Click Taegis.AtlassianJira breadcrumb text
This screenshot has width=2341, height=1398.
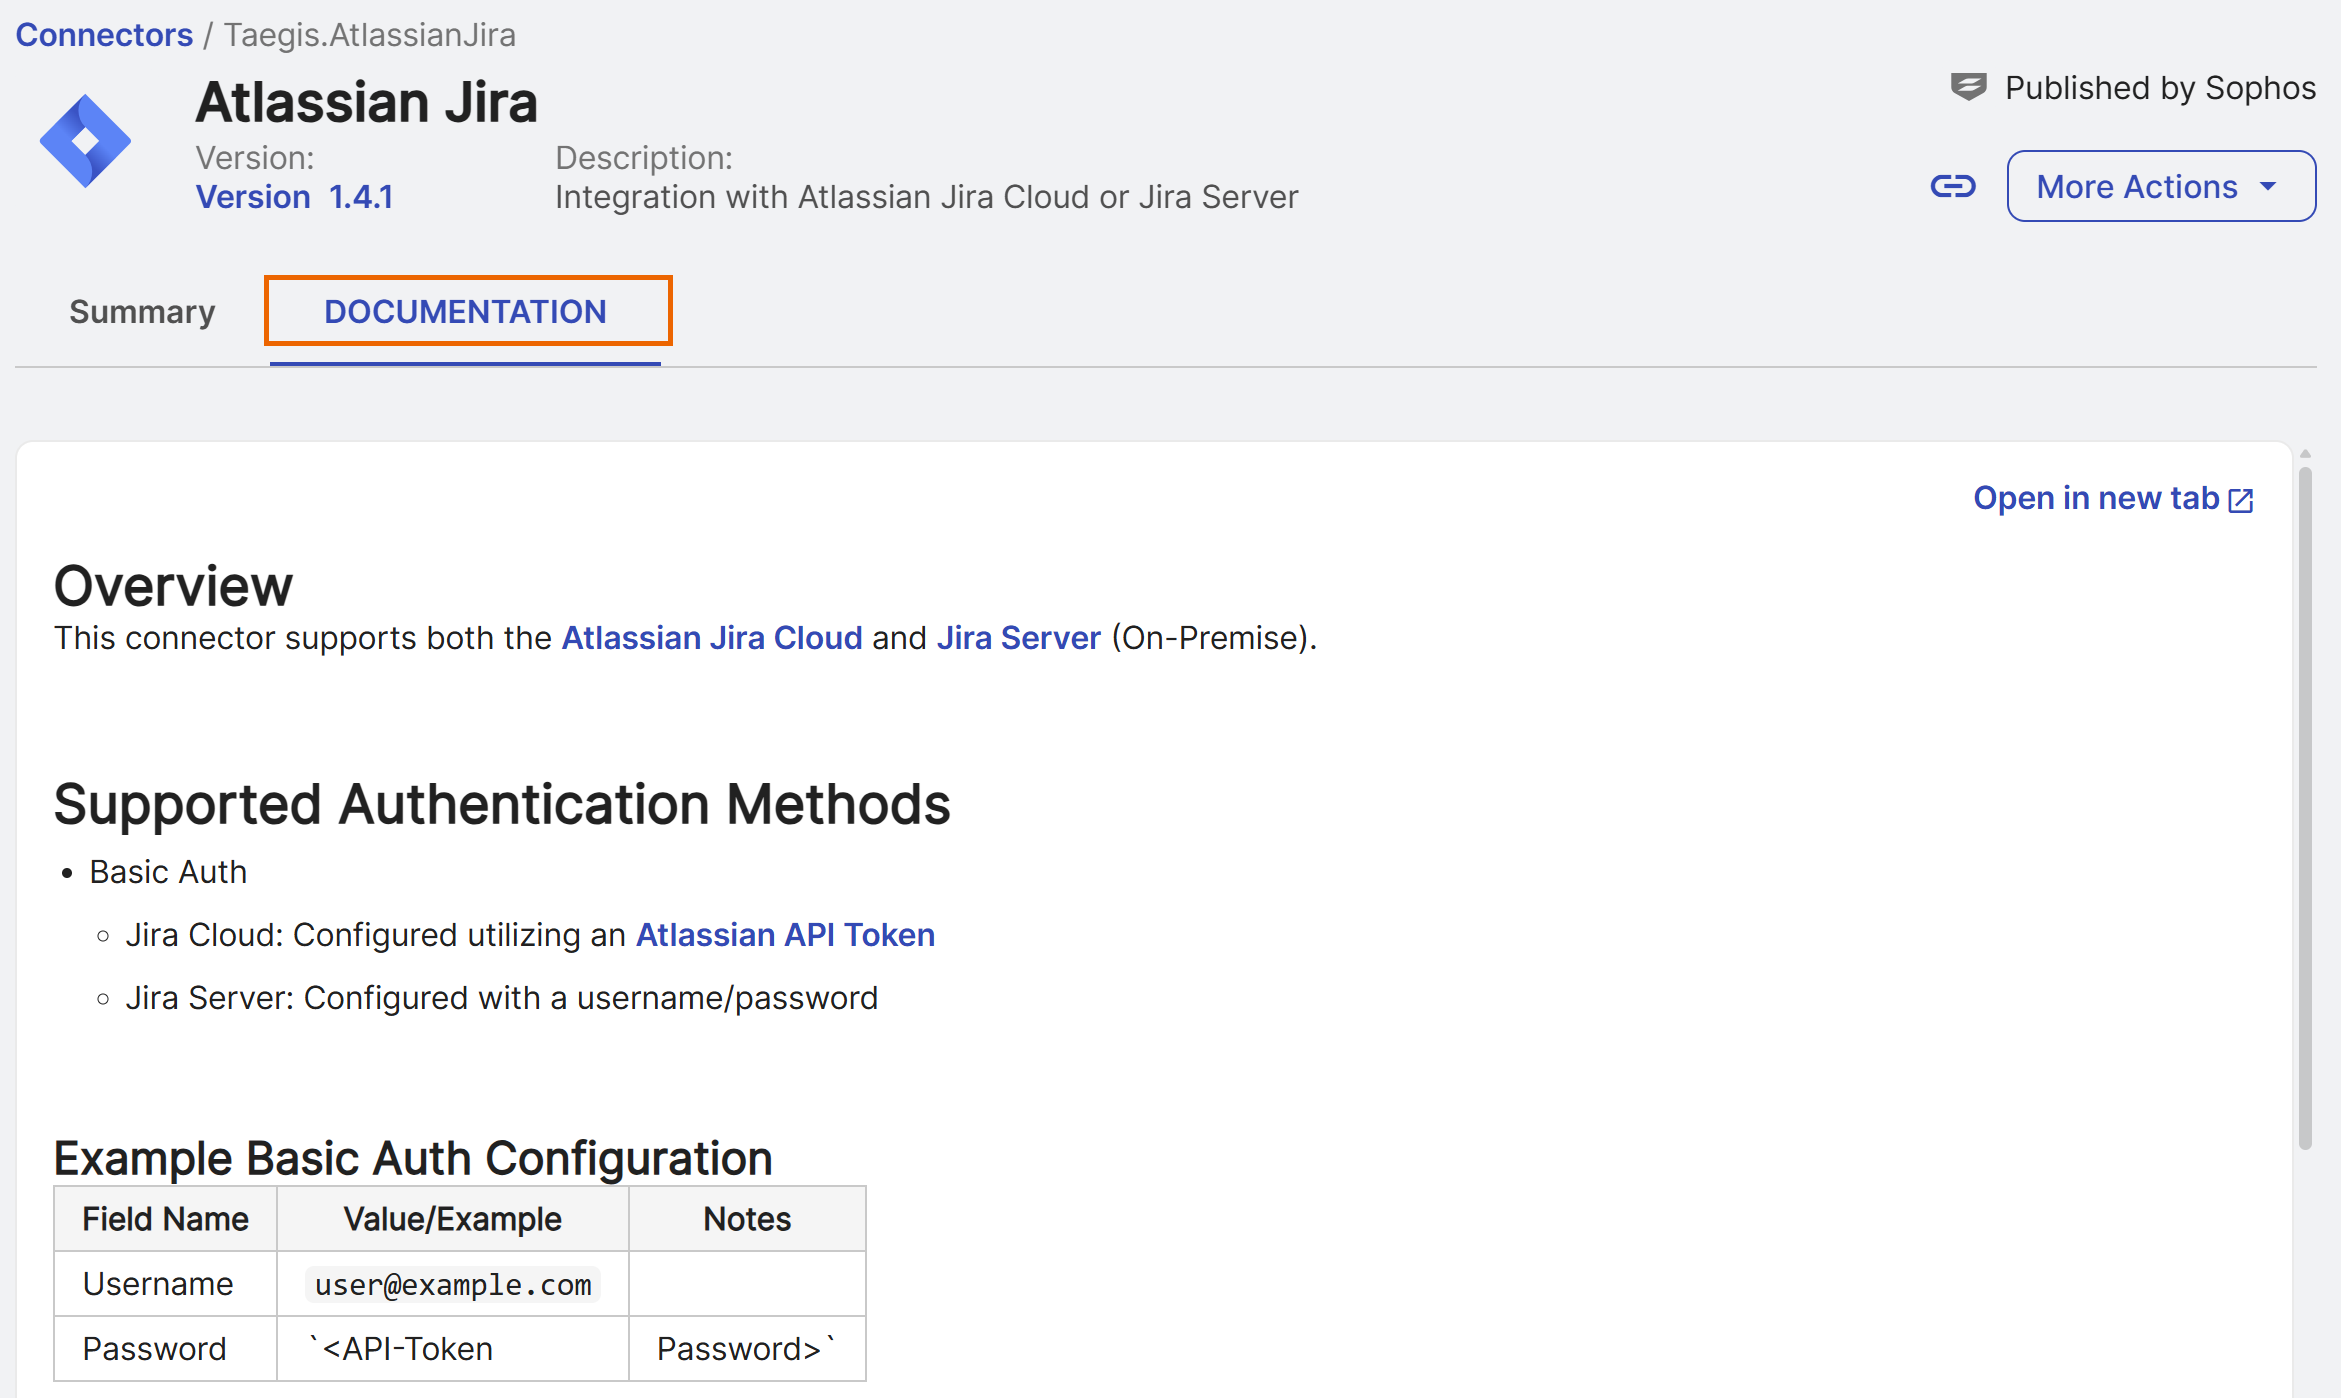tap(370, 35)
